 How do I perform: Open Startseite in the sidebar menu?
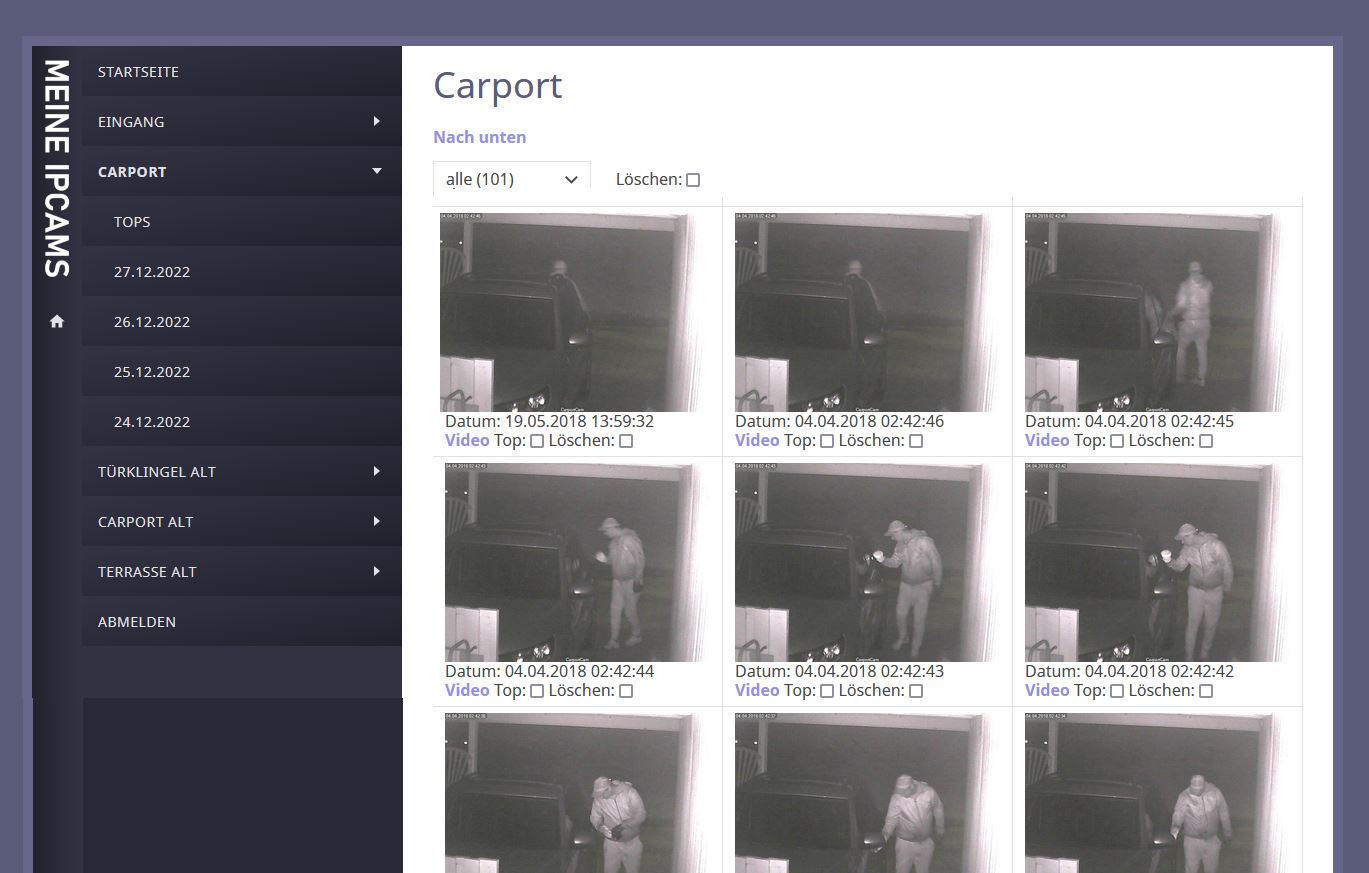pyautogui.click(x=138, y=72)
